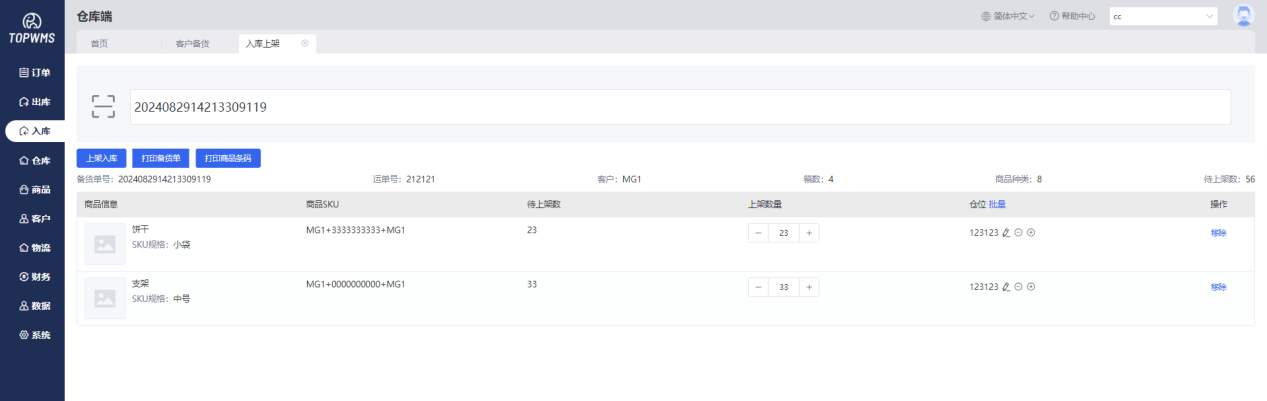Remove location minus icon in 饼干 row
The height and width of the screenshot is (401, 1267).
[x=1018, y=233]
